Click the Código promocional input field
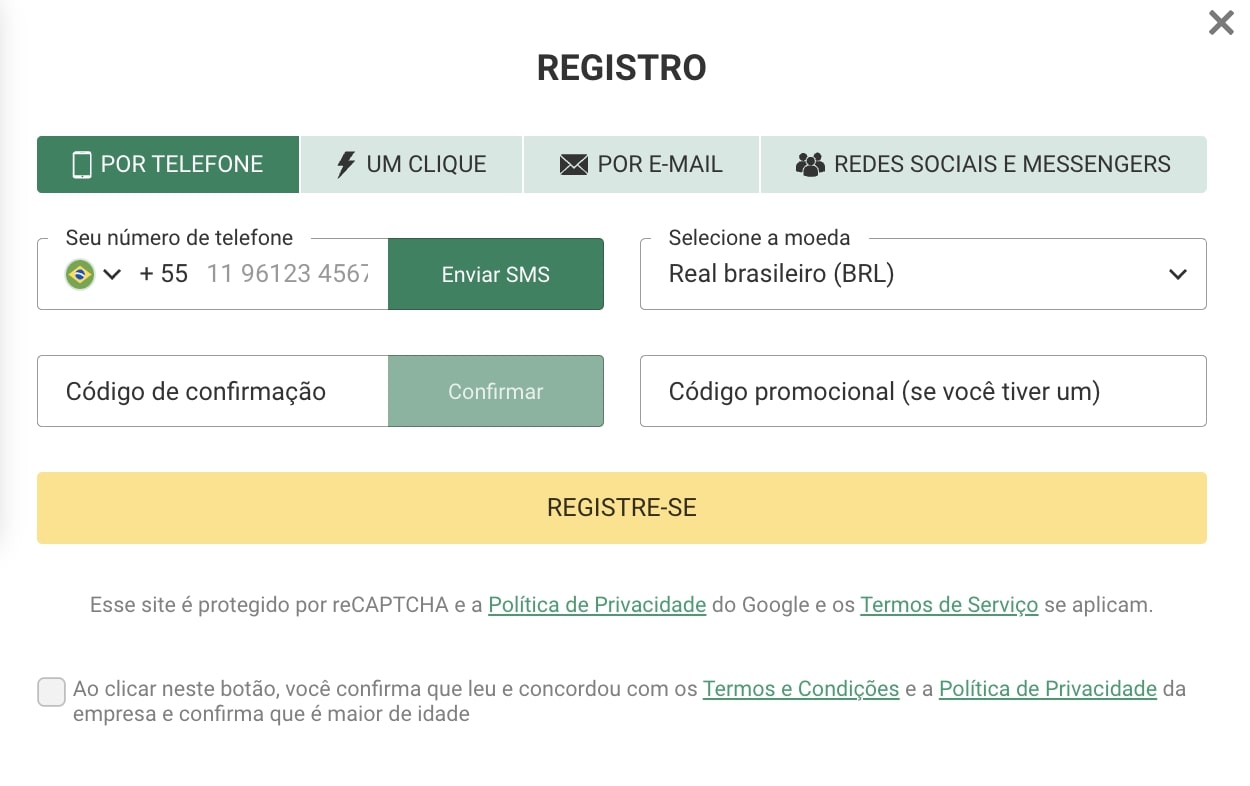 (922, 391)
